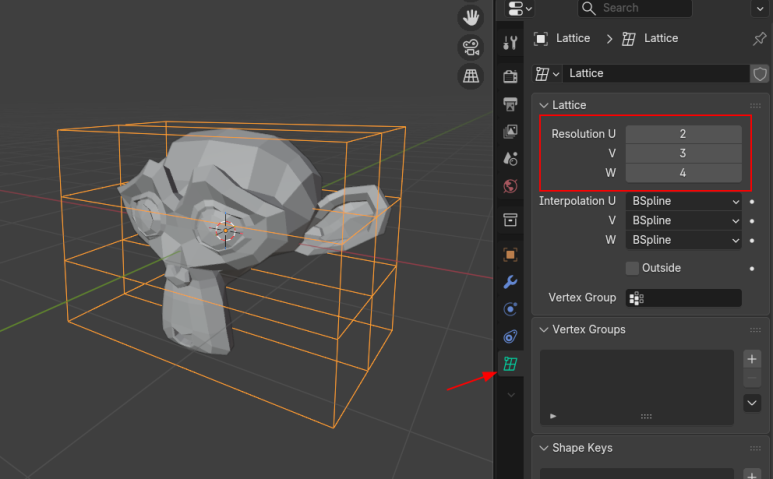Grab Vertex Groups panel drag handle dots
This screenshot has width=773, height=479.
coord(755,330)
